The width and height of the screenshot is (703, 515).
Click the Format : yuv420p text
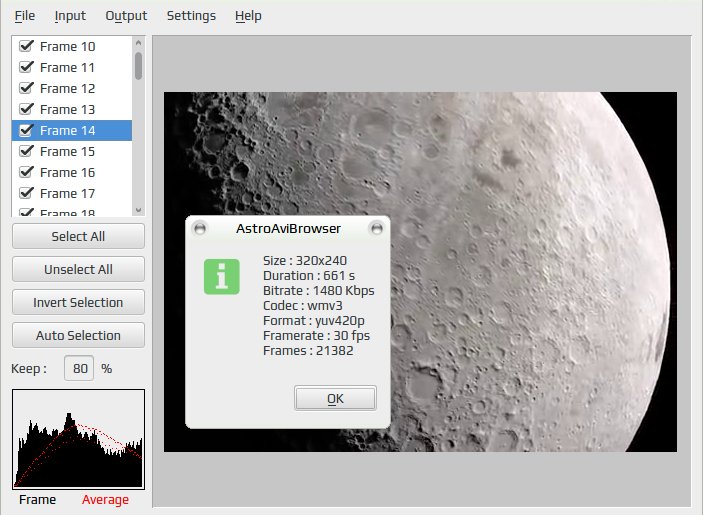314,320
